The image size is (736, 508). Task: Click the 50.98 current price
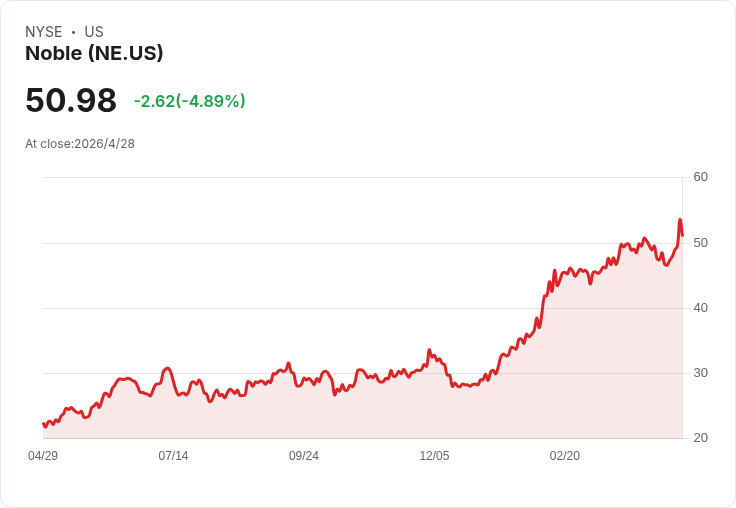[x=71, y=100]
